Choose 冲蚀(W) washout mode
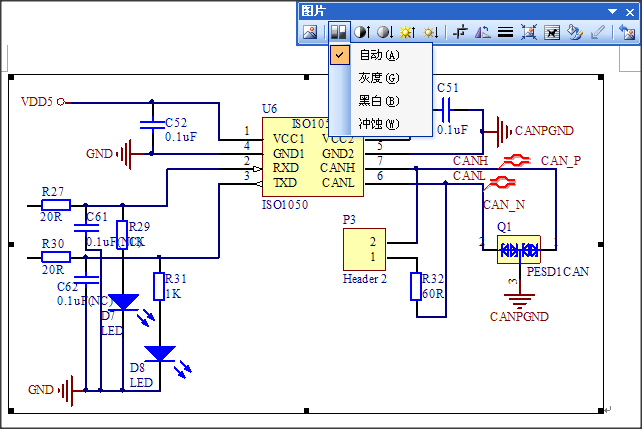The width and height of the screenshot is (642, 429). click(381, 124)
